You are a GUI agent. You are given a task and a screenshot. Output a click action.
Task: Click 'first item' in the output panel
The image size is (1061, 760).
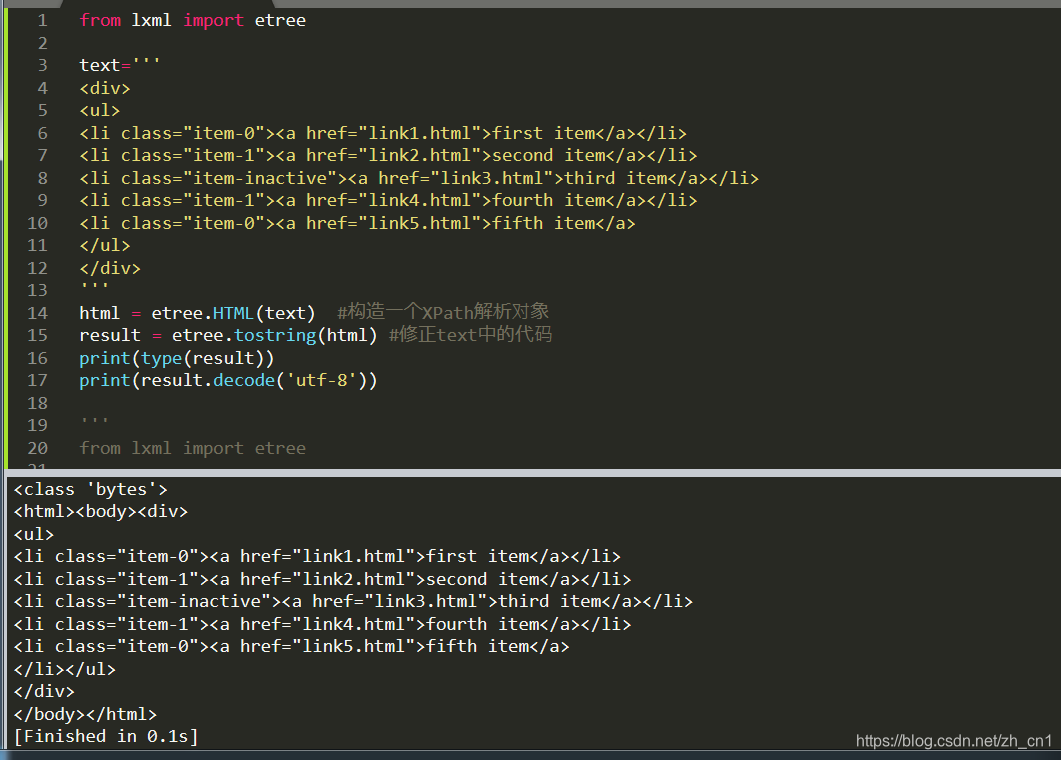coord(477,556)
